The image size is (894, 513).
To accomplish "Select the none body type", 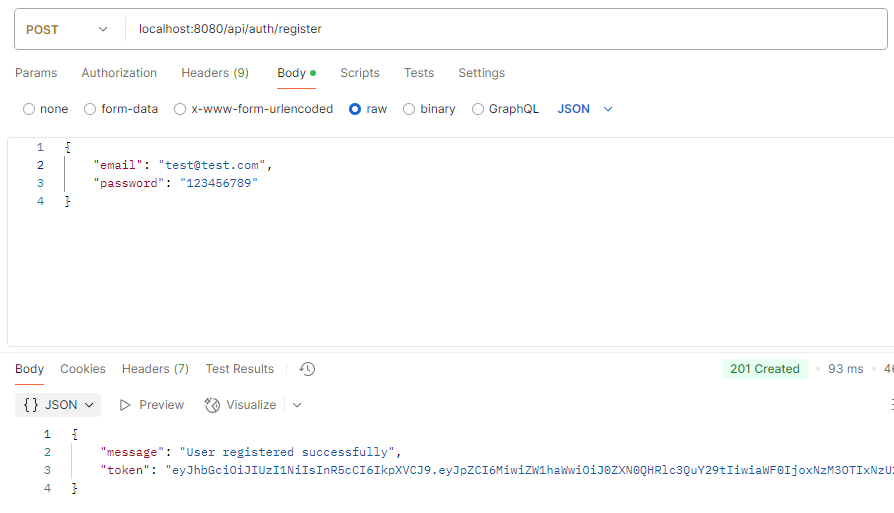I will [29, 109].
